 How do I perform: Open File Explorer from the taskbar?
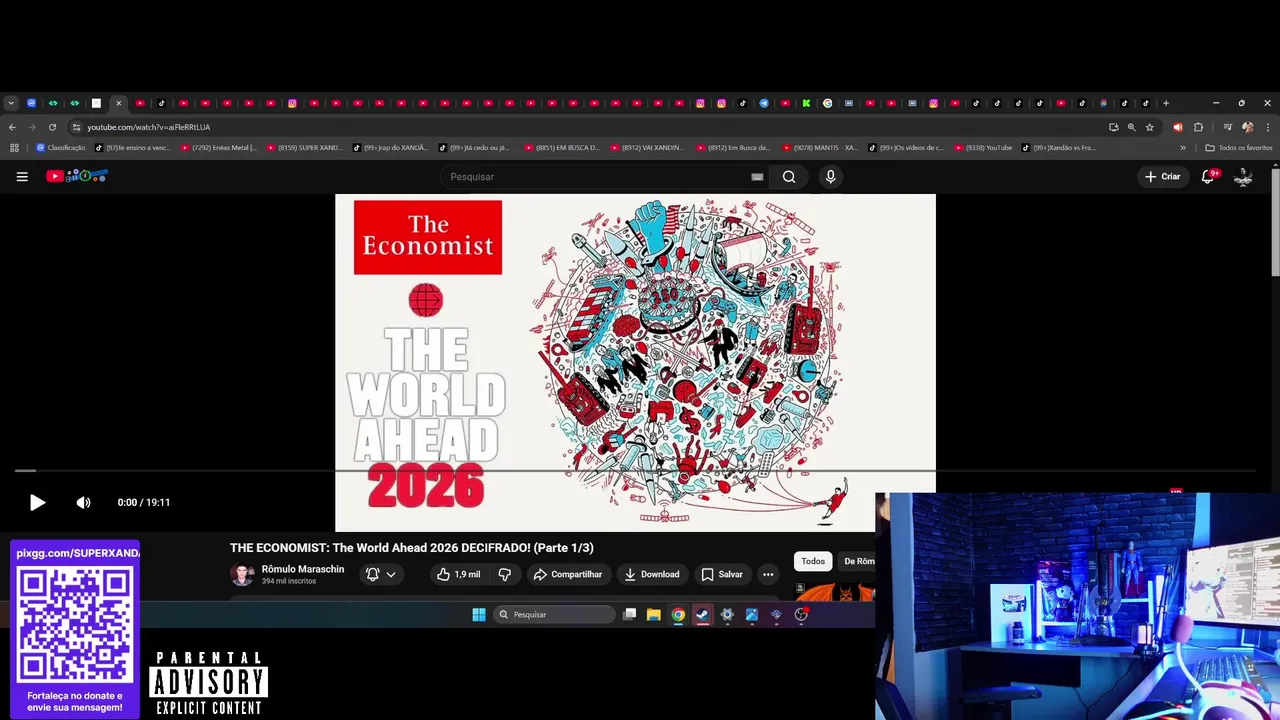(653, 615)
